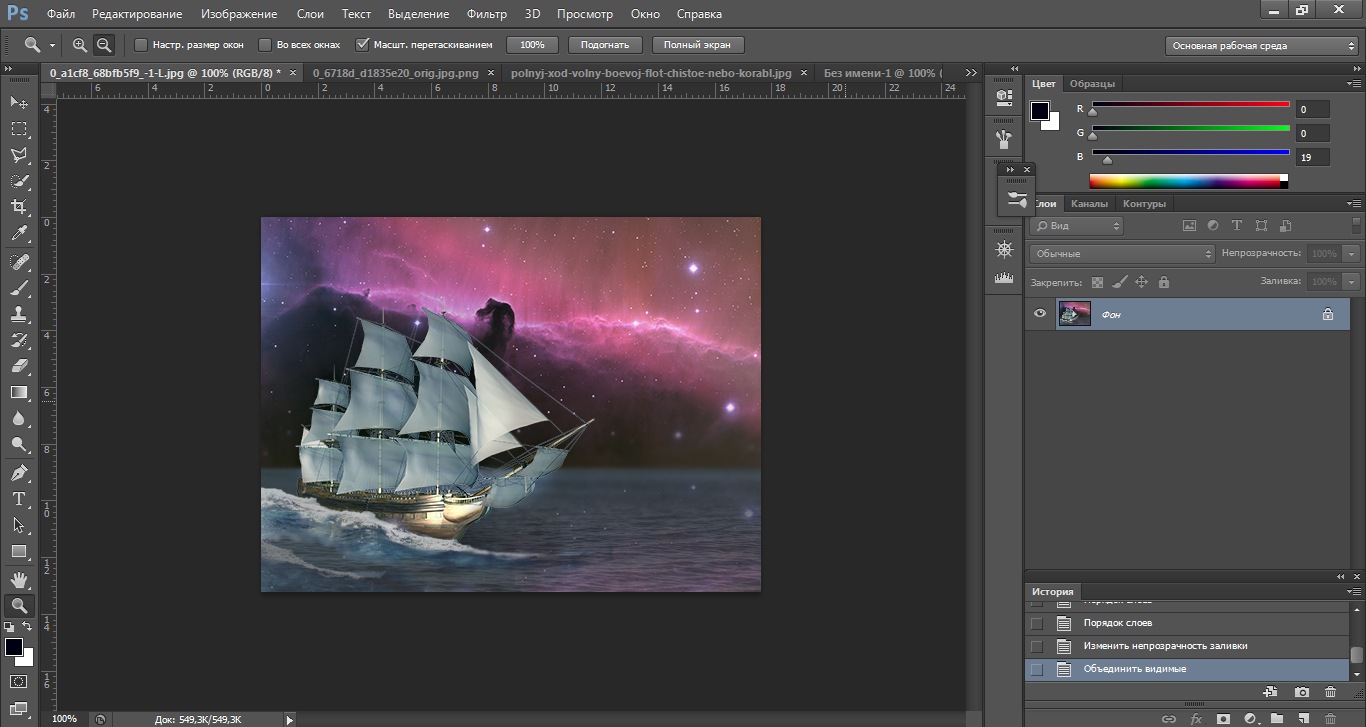Swap foreground and background colors arrow
This screenshot has height=727, width=1366.
click(x=28, y=627)
